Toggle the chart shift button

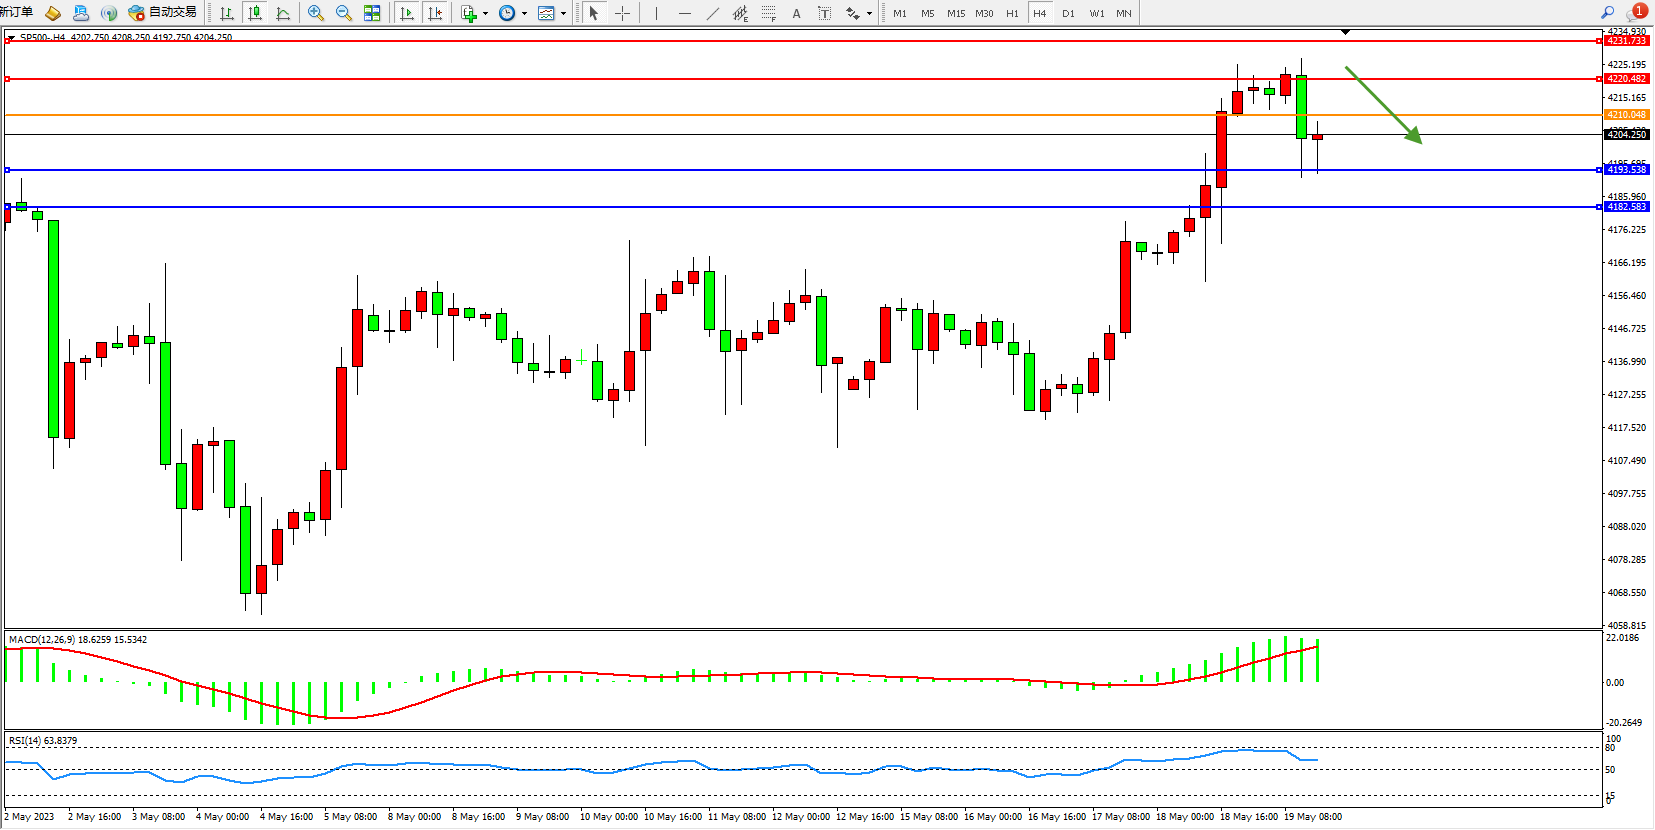tap(434, 13)
